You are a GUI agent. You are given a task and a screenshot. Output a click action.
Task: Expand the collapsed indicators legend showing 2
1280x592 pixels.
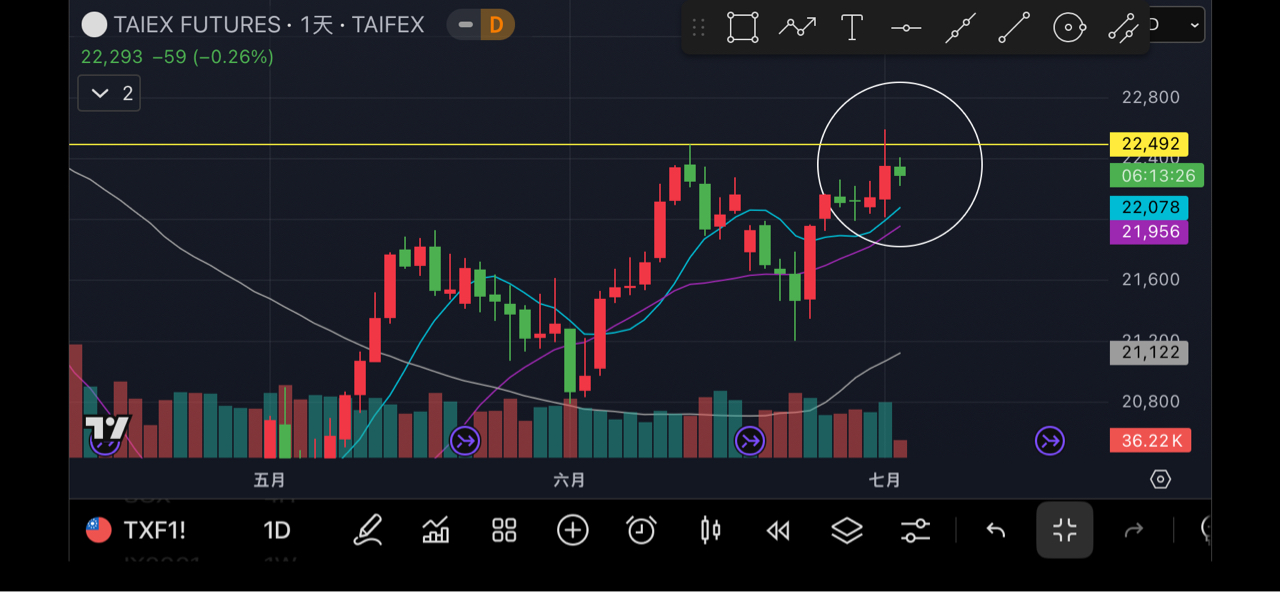(x=109, y=94)
